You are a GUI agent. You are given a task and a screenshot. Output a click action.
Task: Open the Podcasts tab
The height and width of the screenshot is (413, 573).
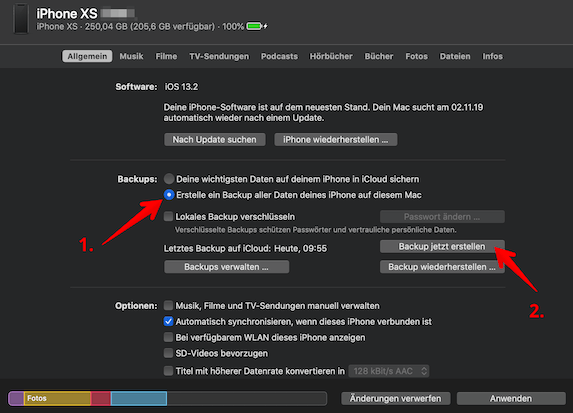pos(279,56)
